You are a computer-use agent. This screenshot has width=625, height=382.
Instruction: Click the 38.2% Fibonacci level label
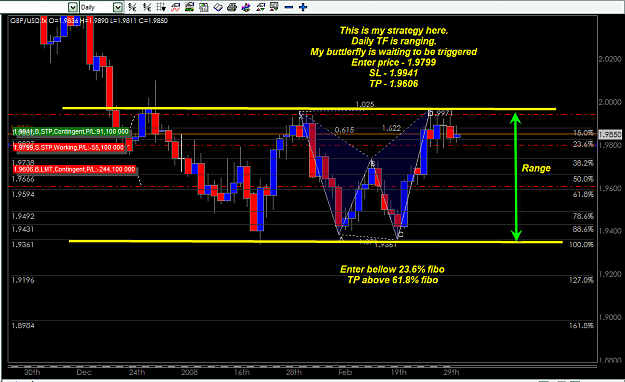[x=583, y=163]
